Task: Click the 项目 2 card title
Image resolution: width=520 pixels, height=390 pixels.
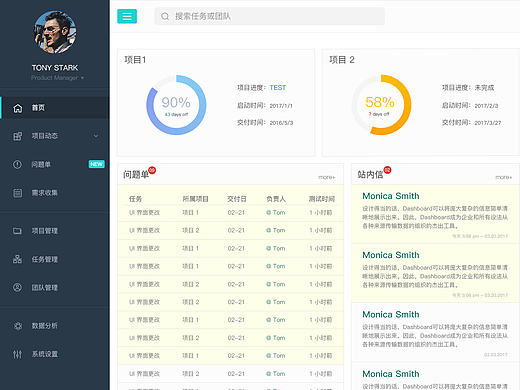Action: point(342,60)
